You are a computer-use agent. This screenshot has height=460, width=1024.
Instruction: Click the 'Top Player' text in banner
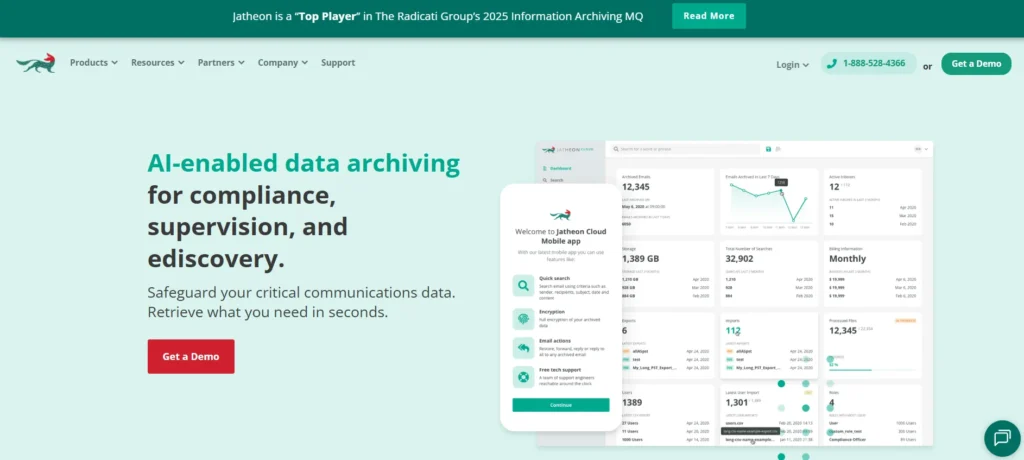pyautogui.click(x=327, y=16)
